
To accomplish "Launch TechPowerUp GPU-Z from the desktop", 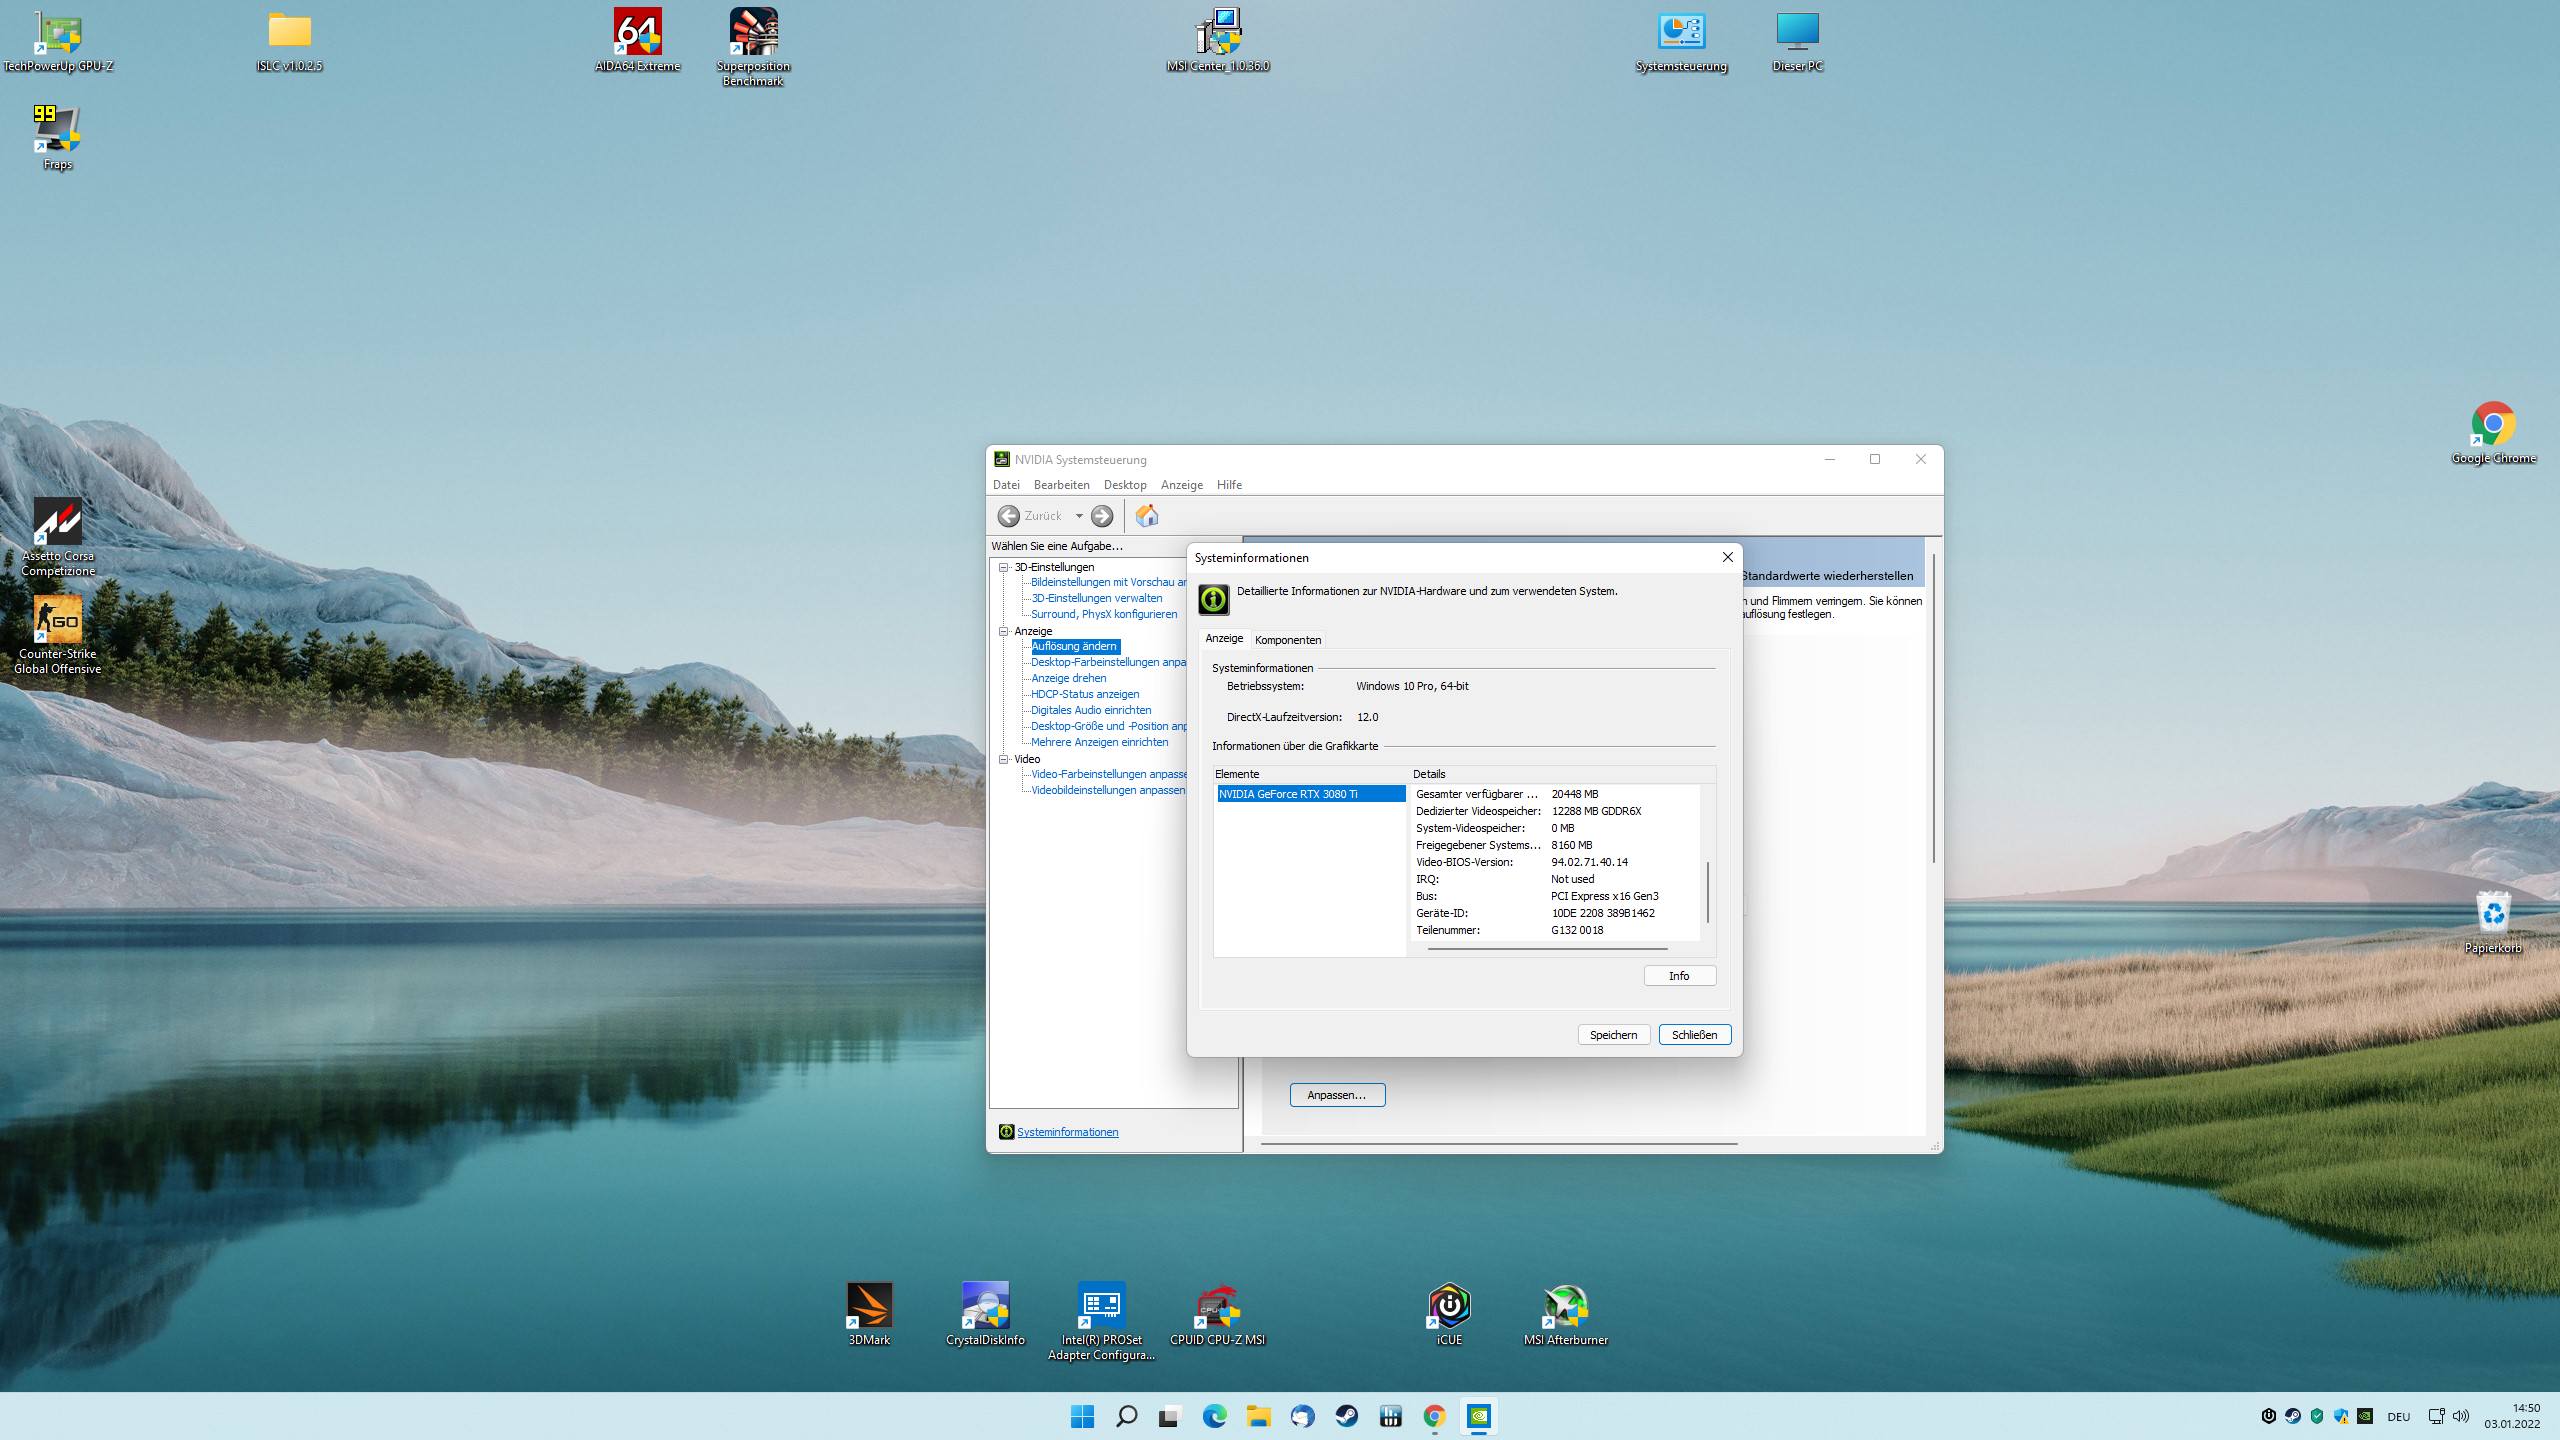I will tap(57, 33).
